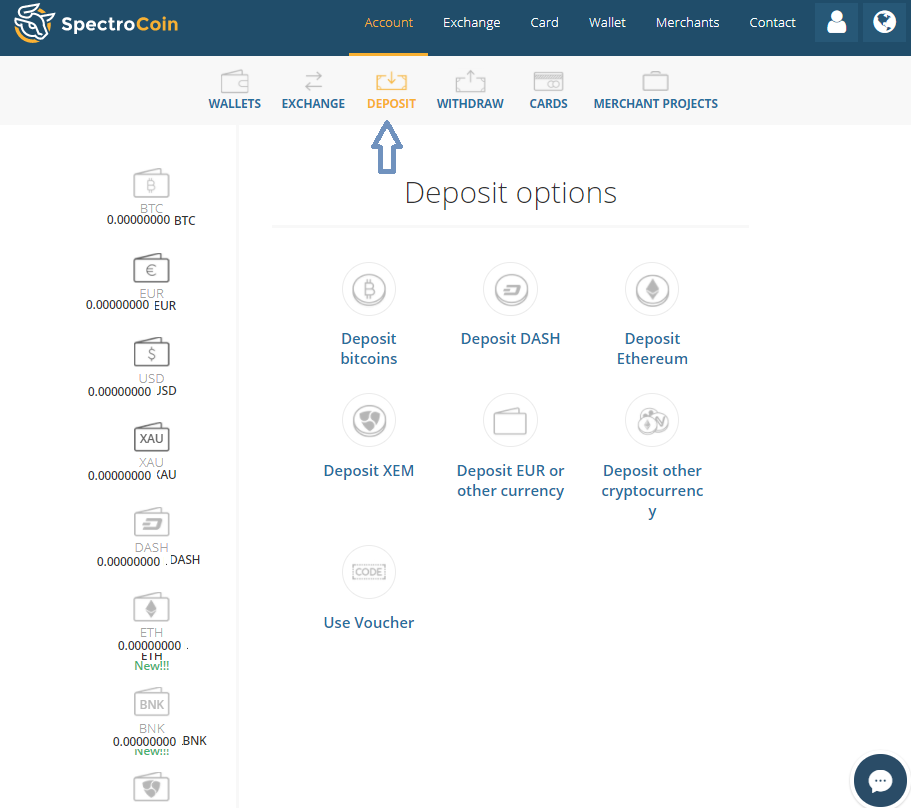
Task: Click the Wallets icon in submenu
Action: [235, 81]
